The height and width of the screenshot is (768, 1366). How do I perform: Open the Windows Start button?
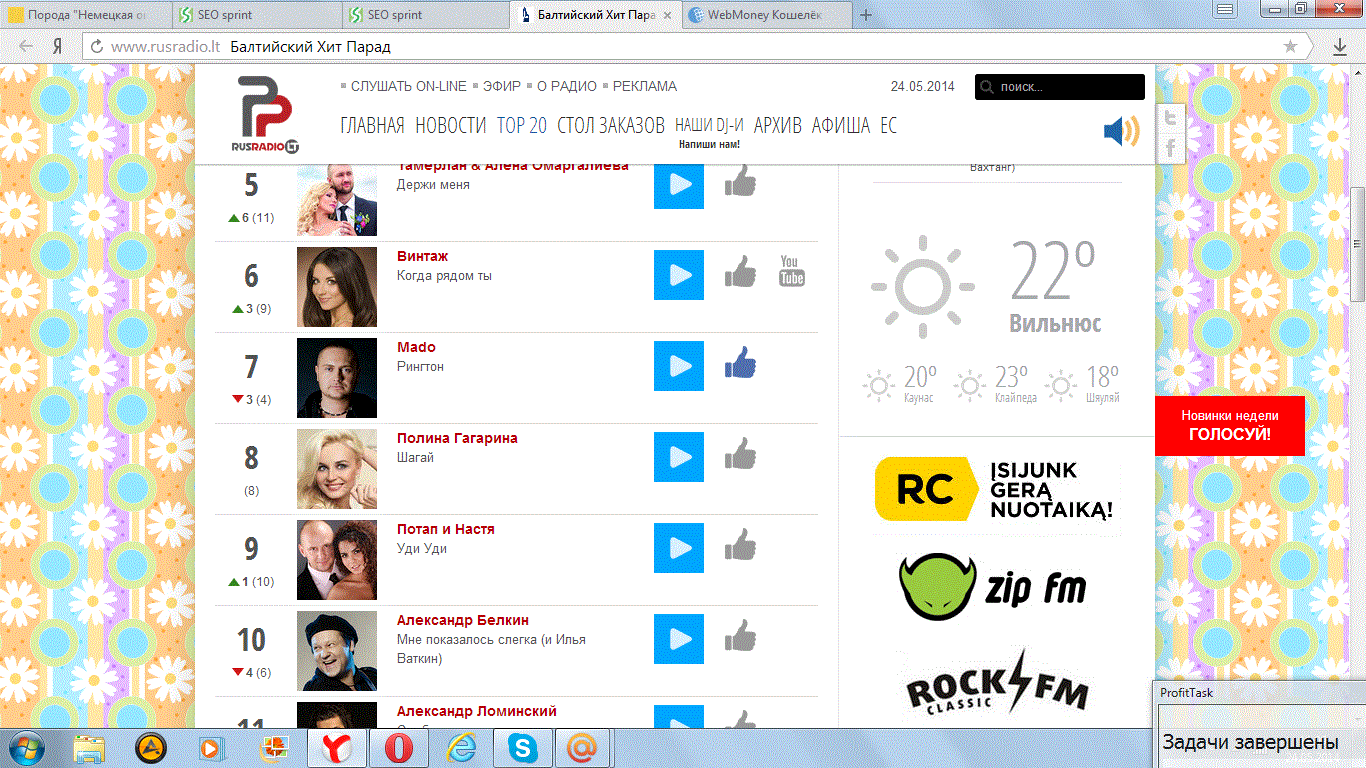coord(27,747)
